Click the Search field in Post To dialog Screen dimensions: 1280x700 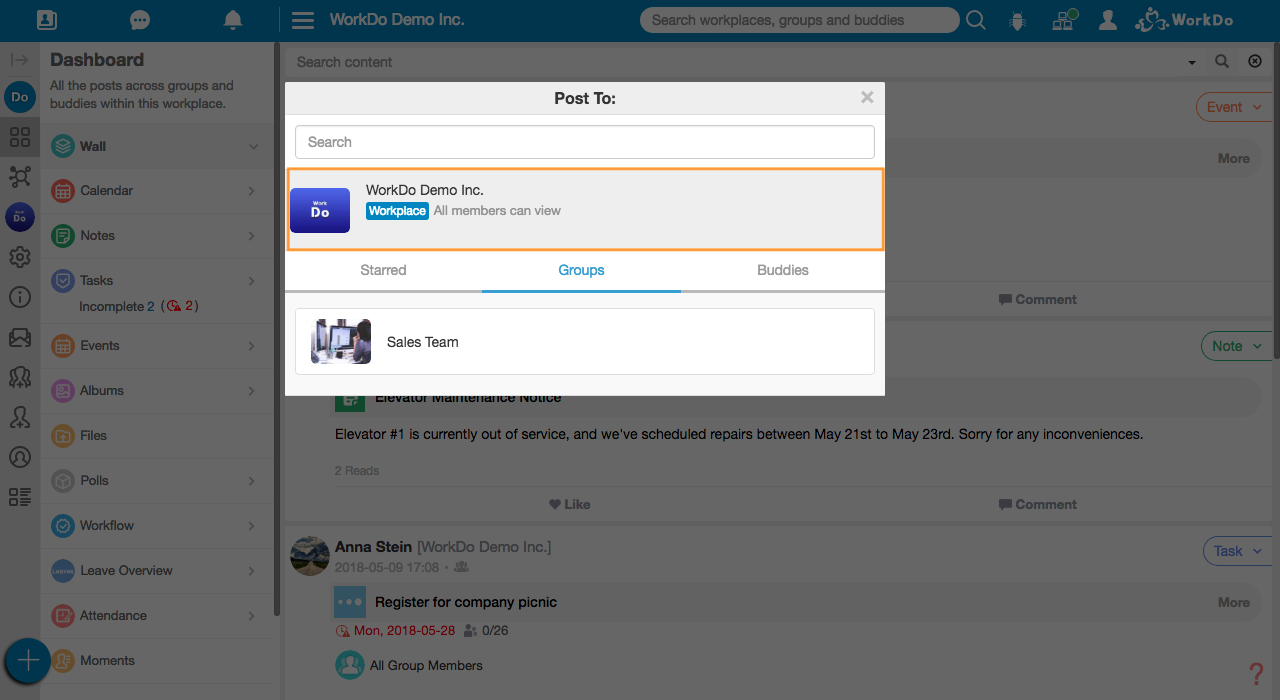tap(585, 142)
